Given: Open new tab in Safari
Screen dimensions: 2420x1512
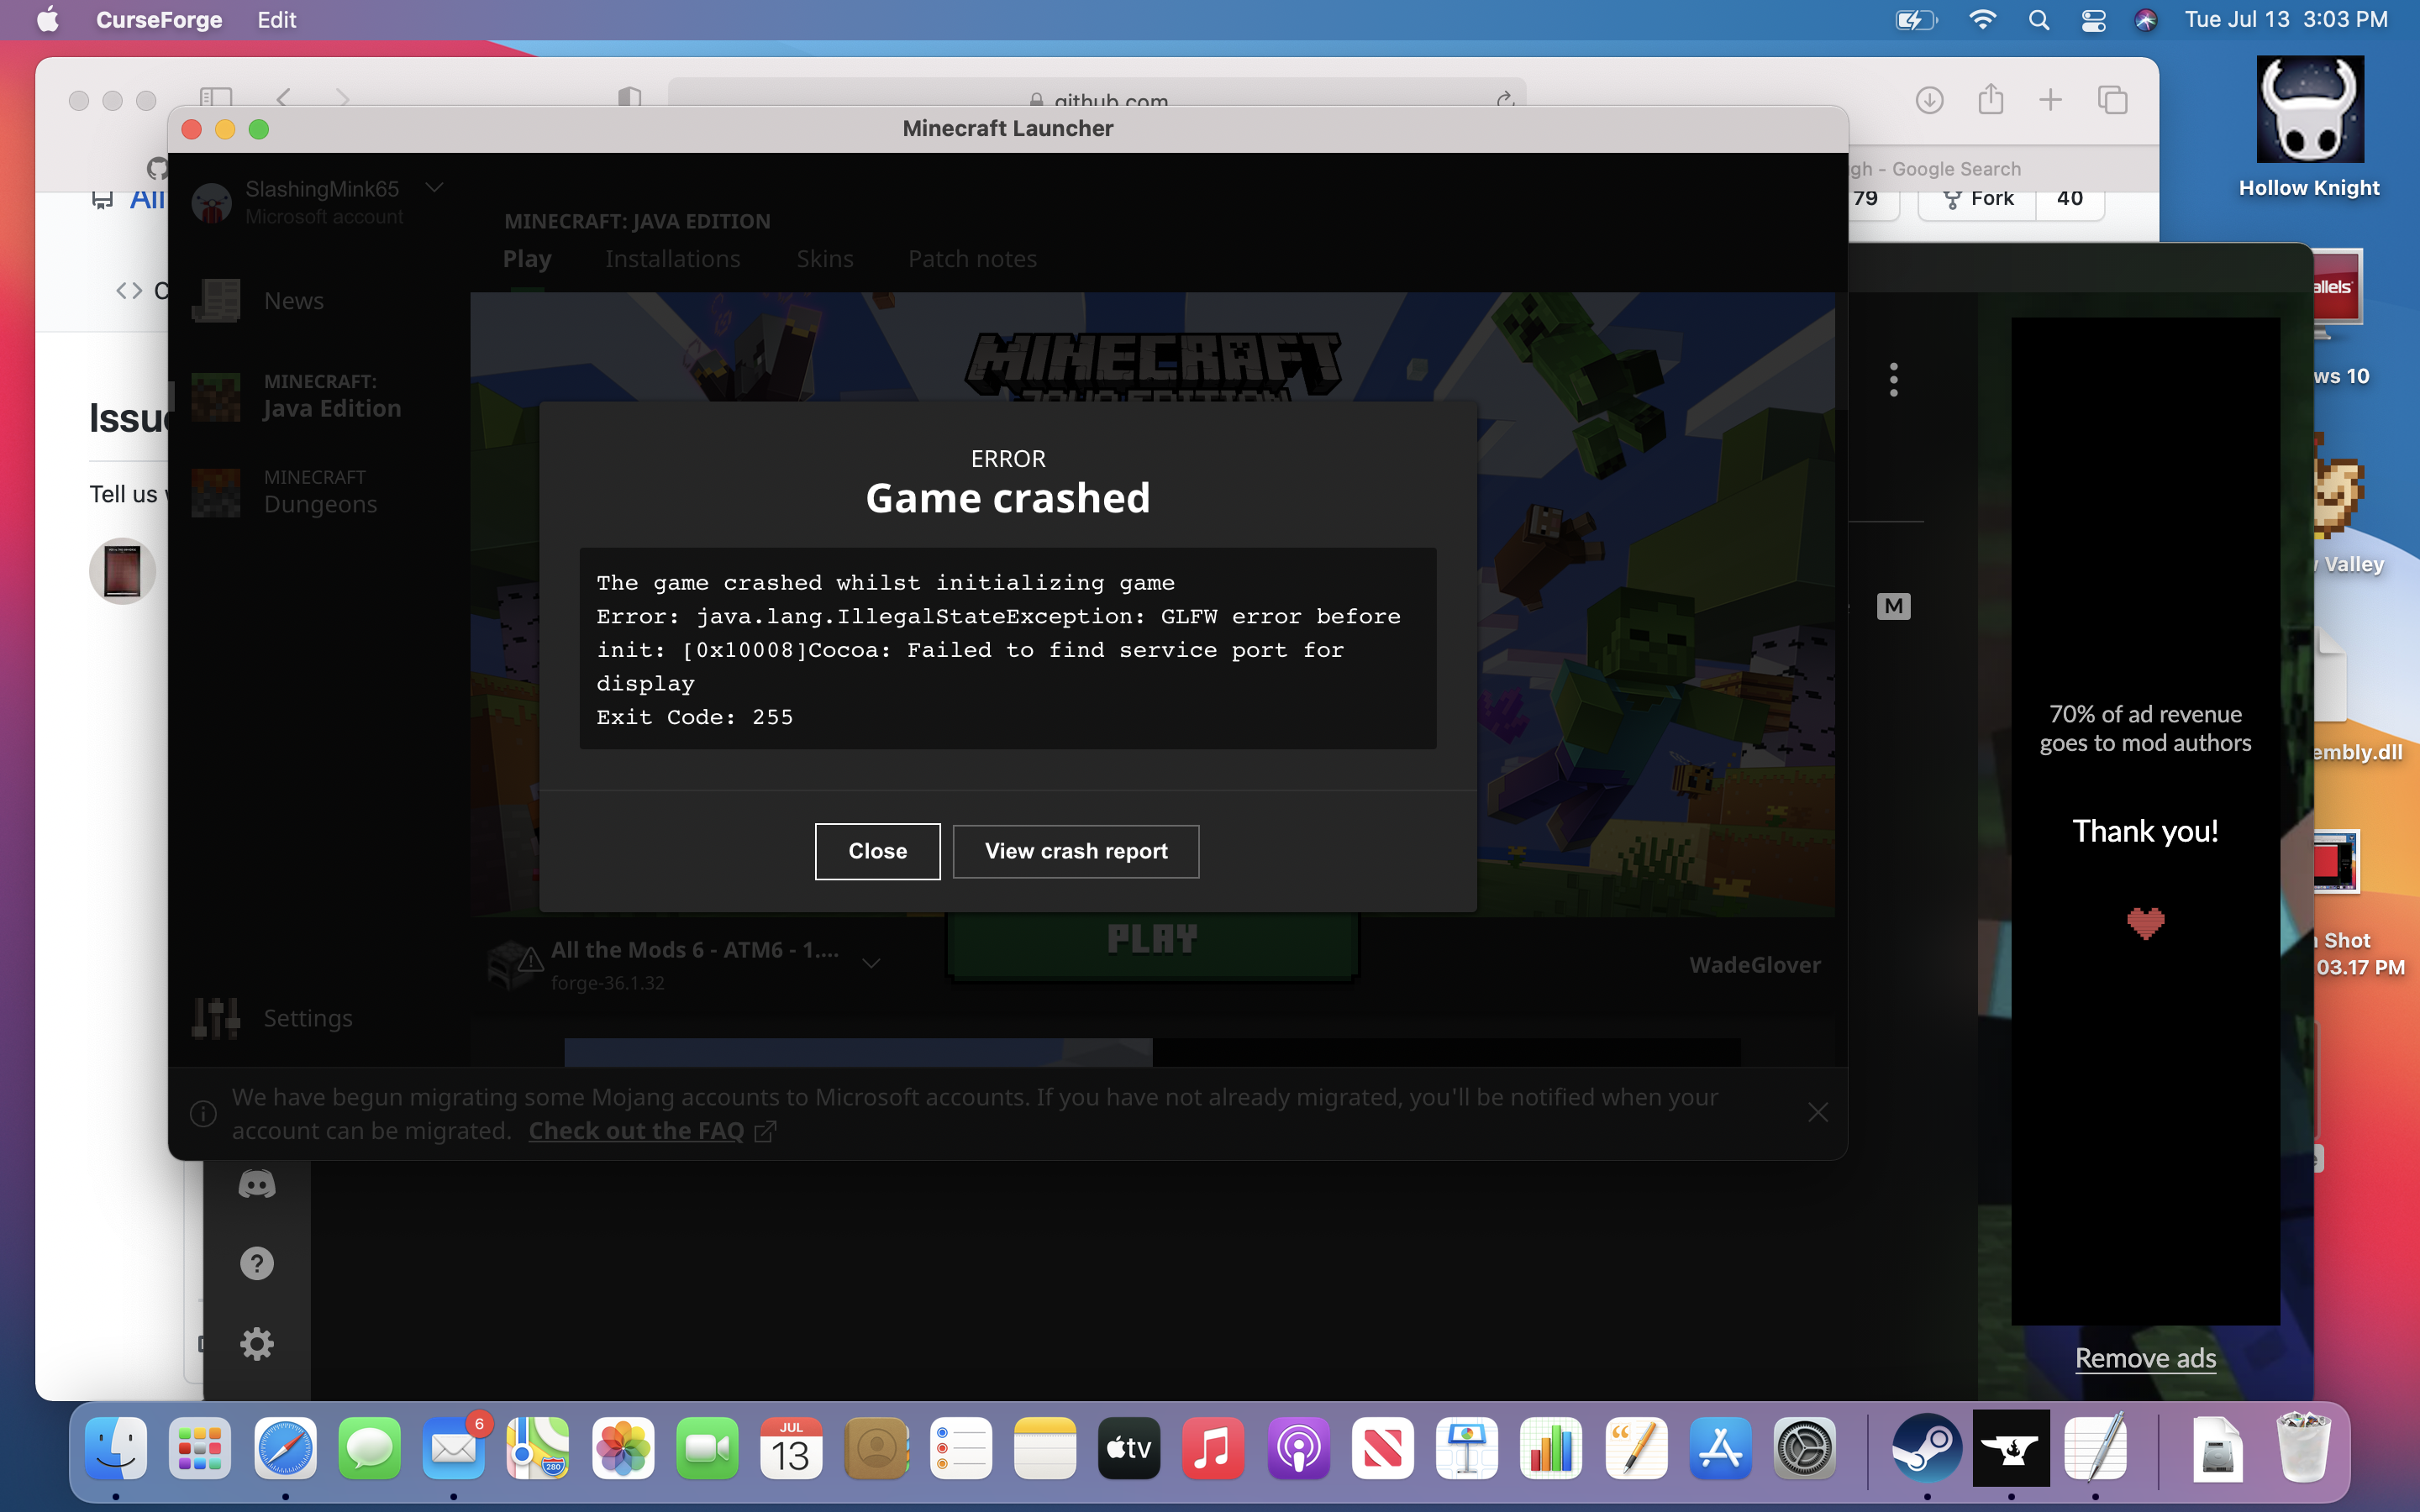Looking at the screenshot, I should (x=2050, y=100).
